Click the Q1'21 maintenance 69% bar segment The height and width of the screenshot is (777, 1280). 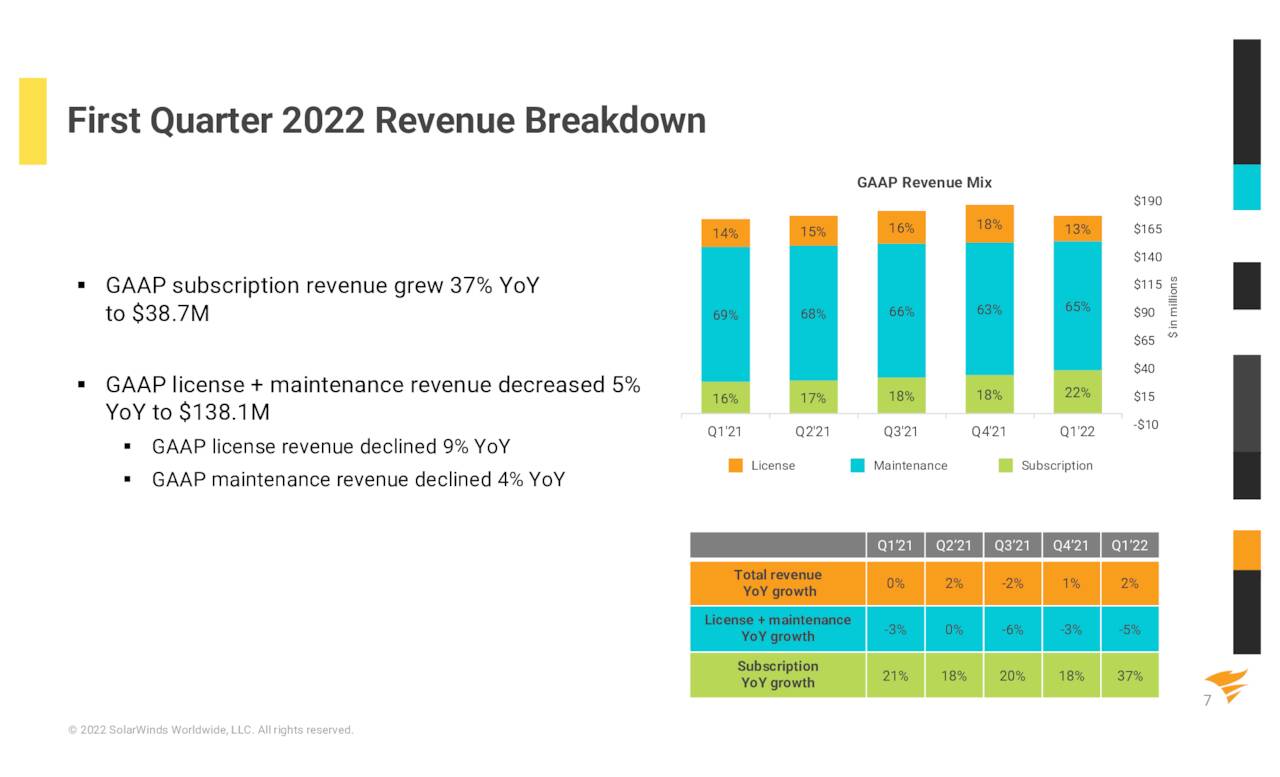(725, 314)
